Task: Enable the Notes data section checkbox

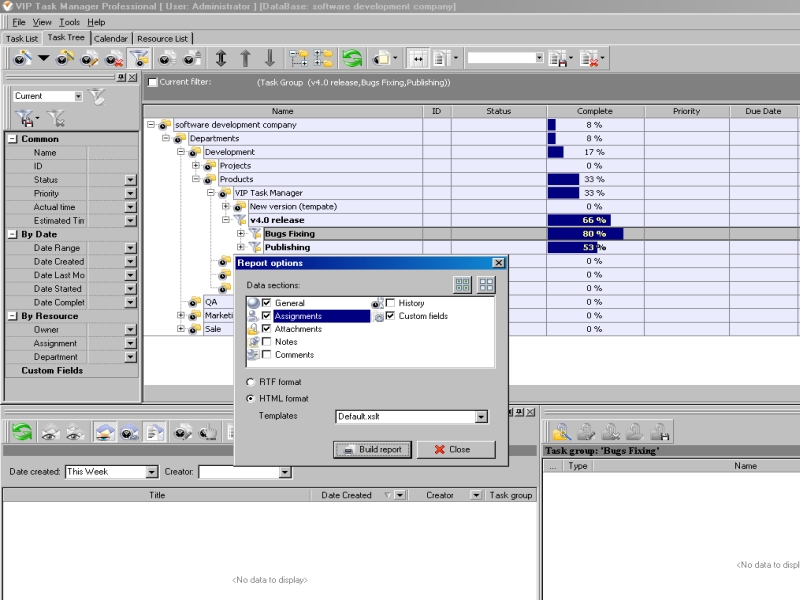Action: pos(267,342)
